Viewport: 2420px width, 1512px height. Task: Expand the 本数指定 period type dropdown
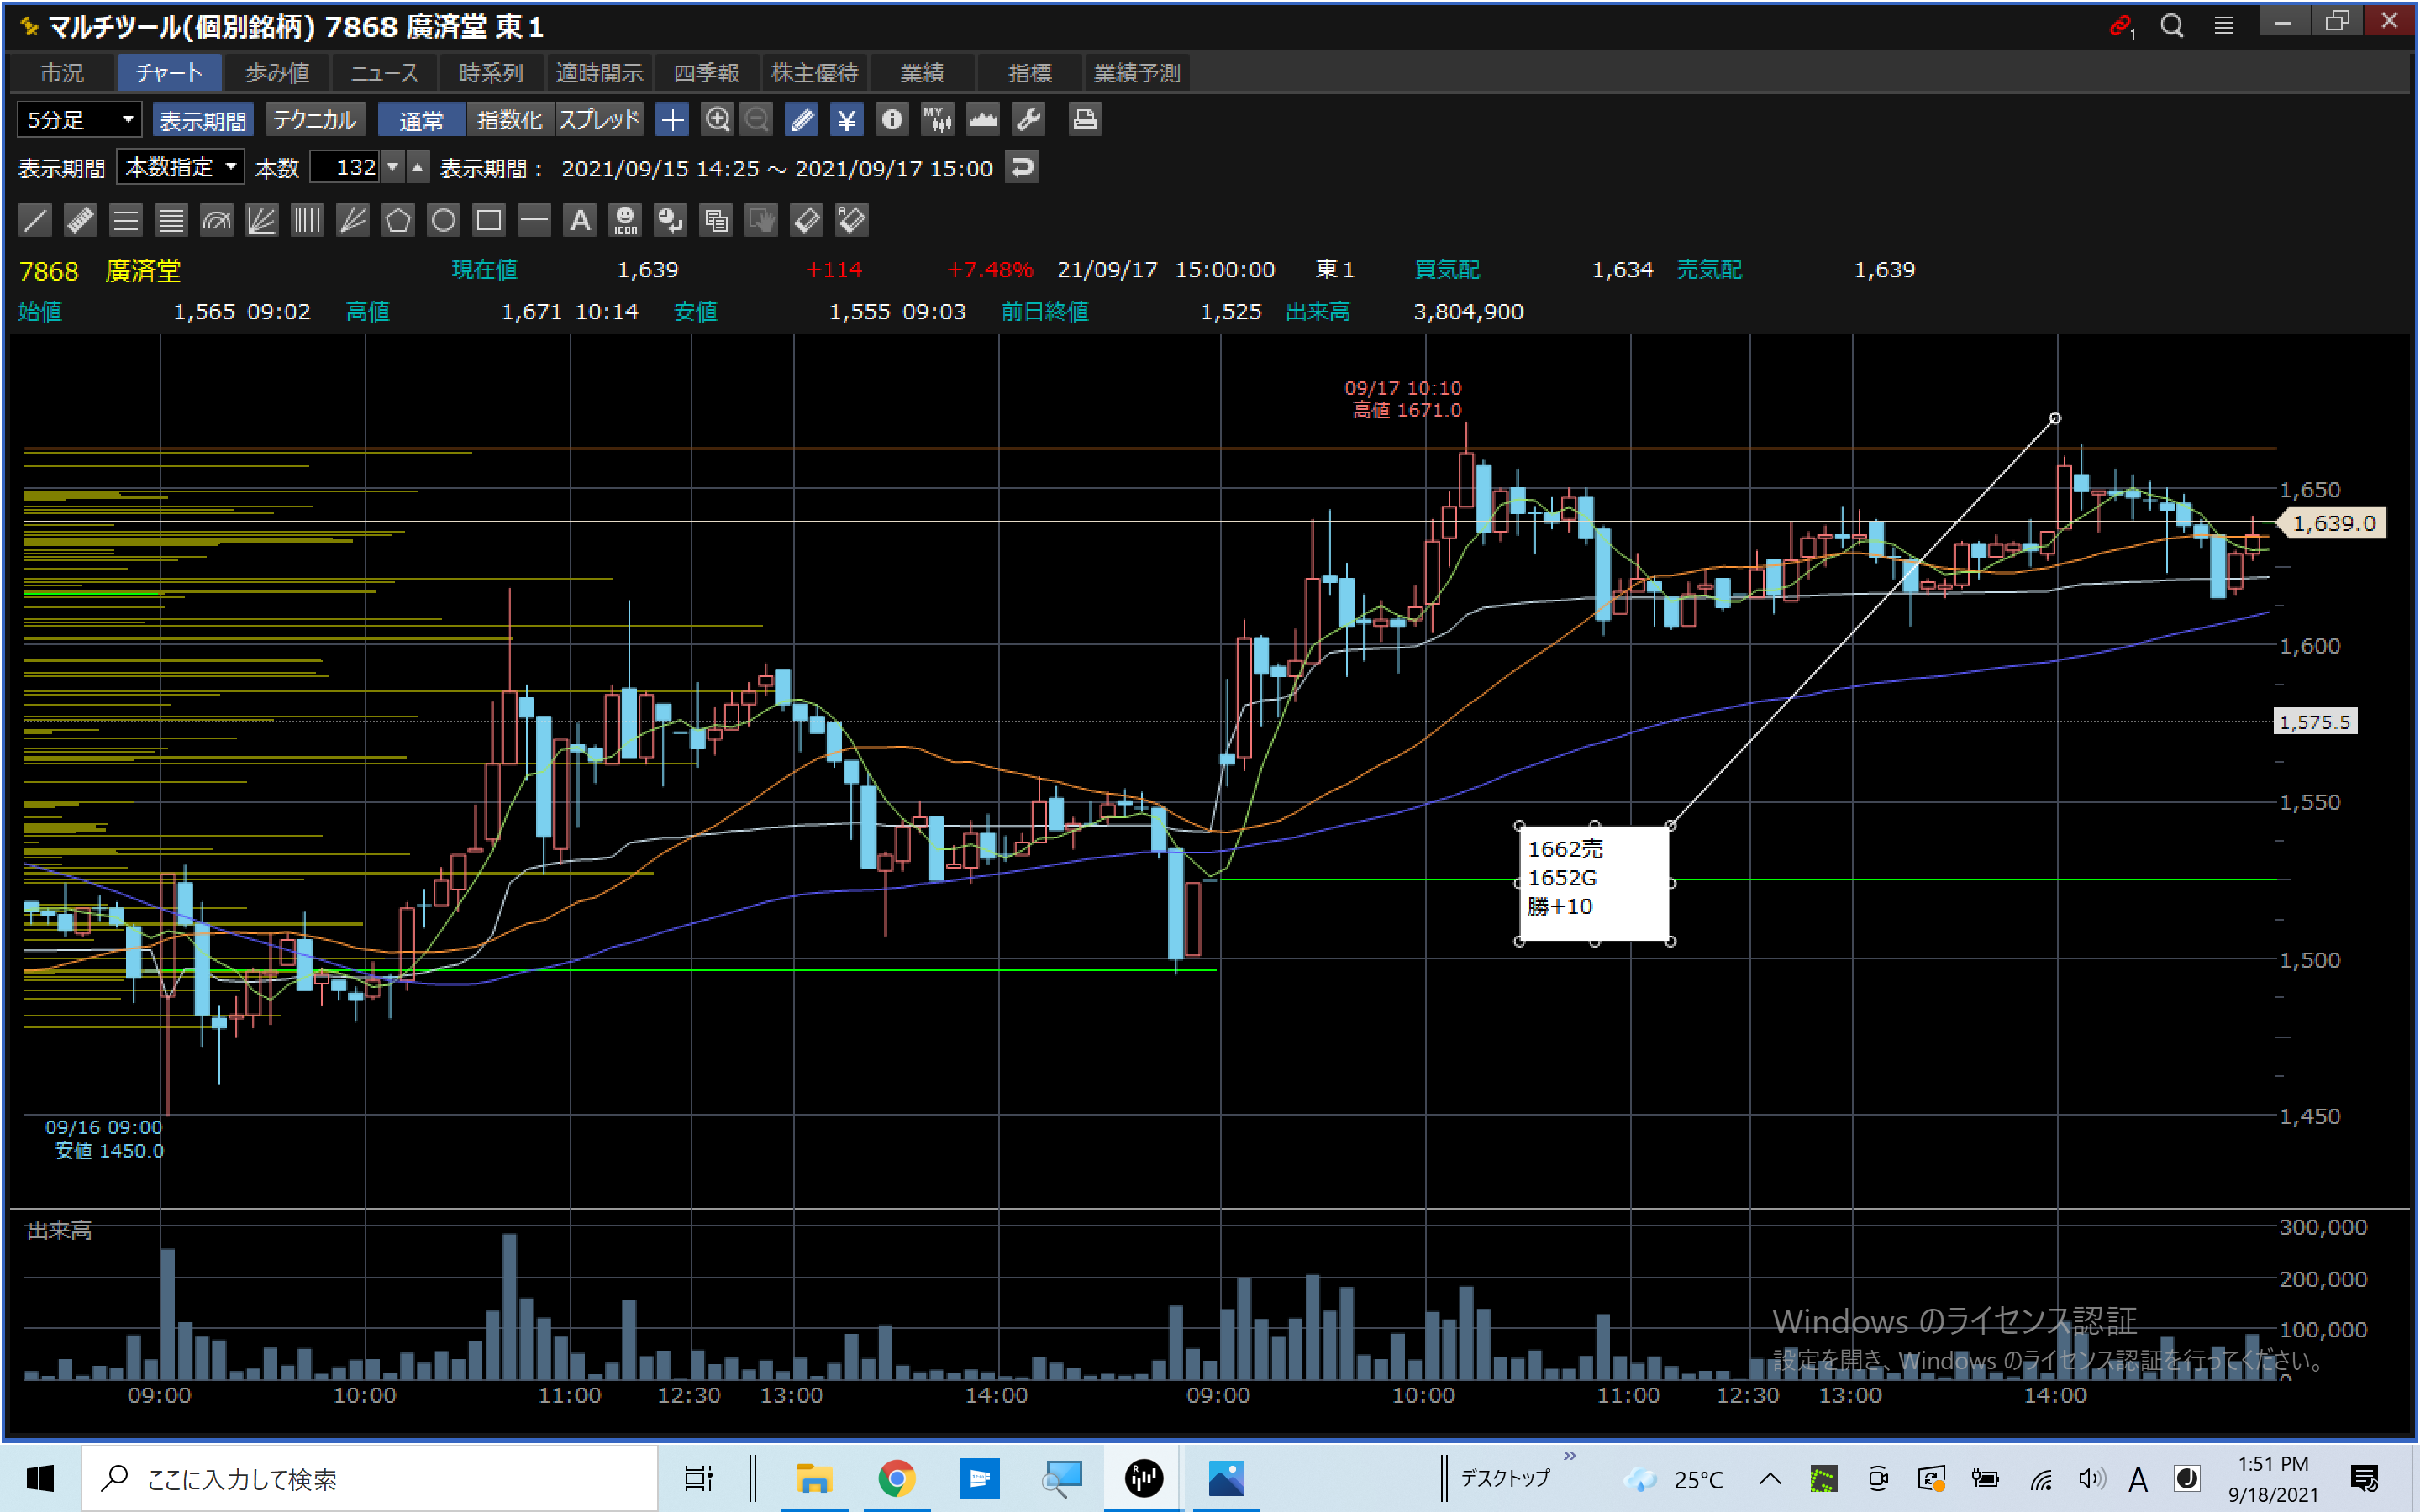(181, 167)
